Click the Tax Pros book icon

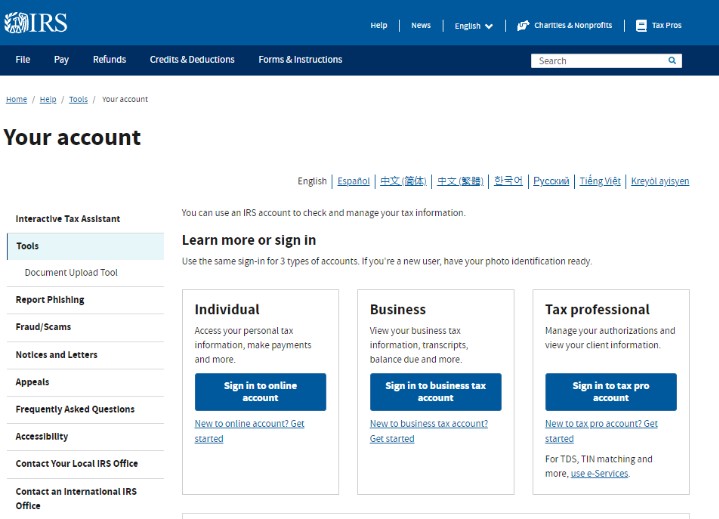[641, 26]
